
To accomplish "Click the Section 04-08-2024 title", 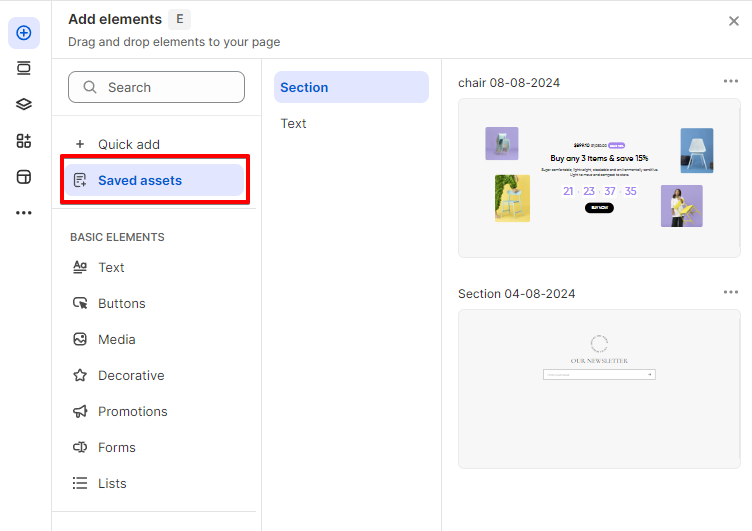I will tap(517, 294).
